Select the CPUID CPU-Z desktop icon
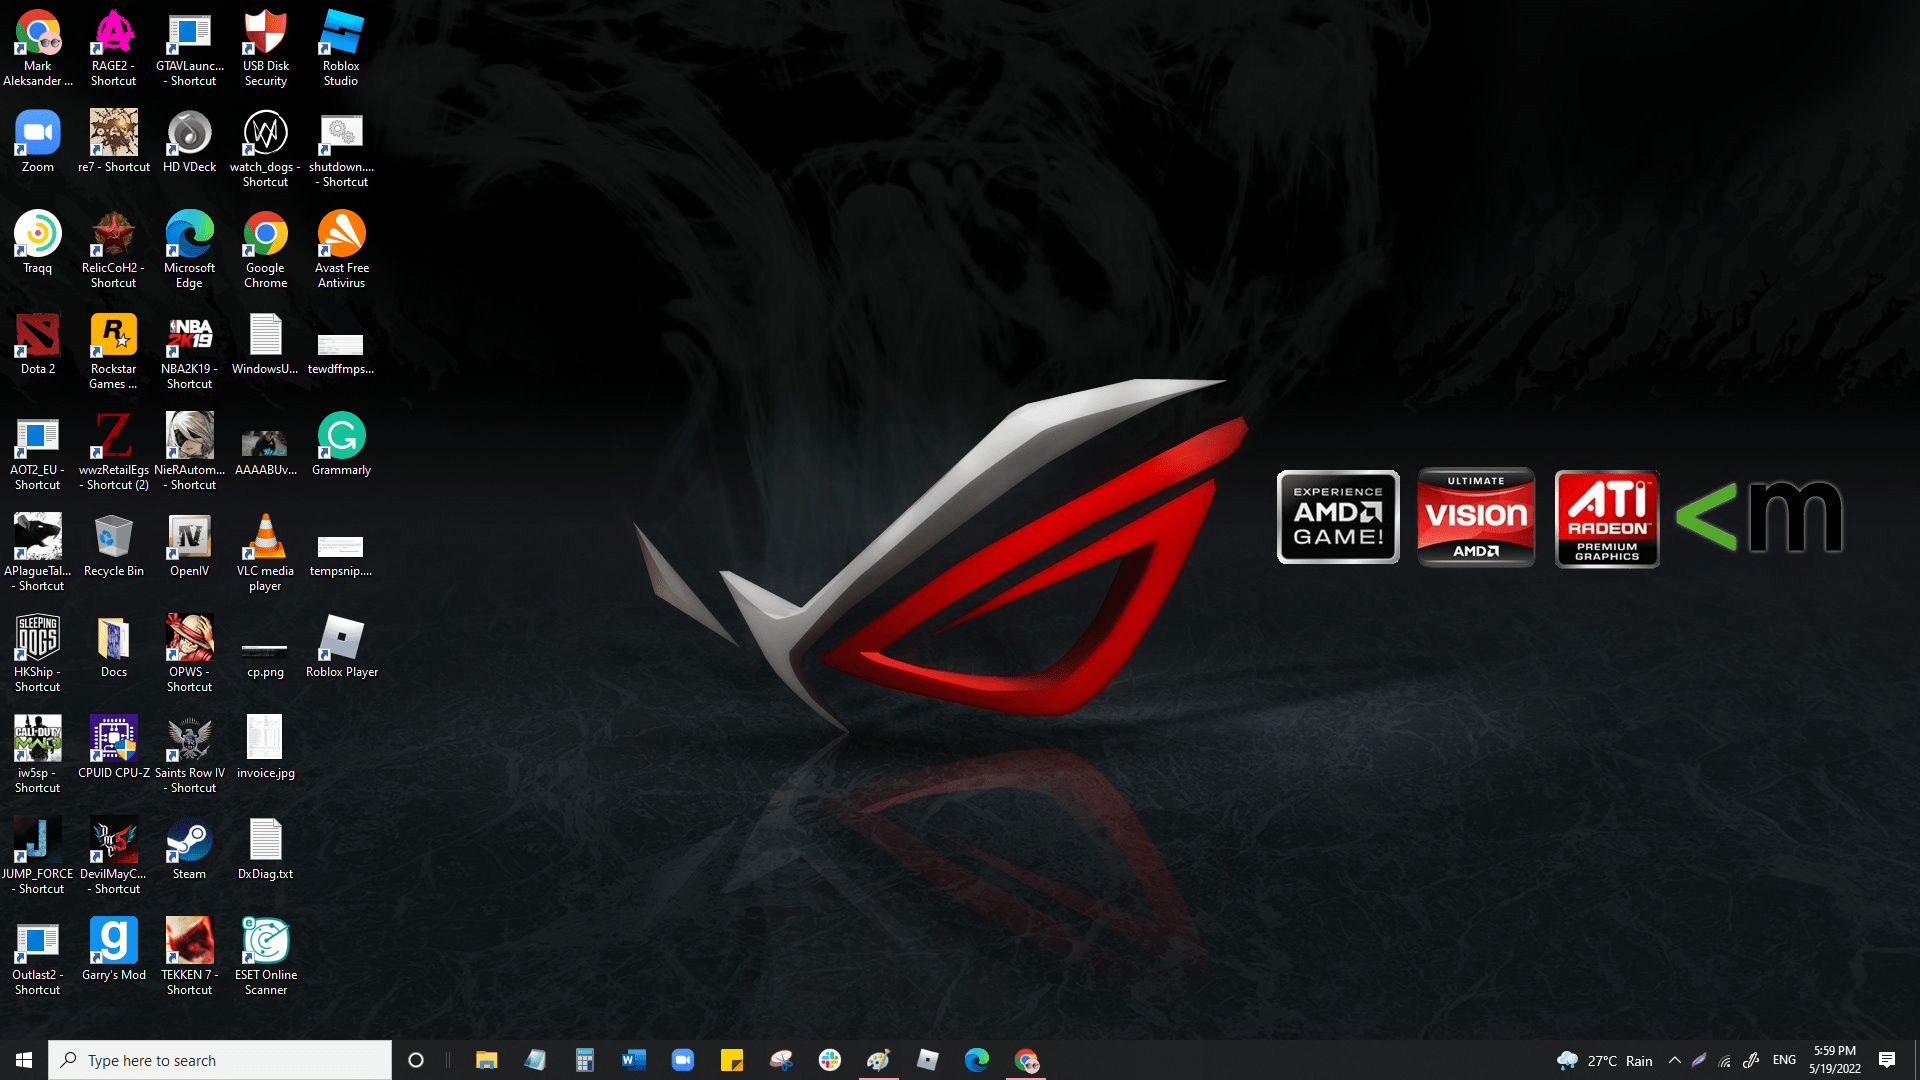The height and width of the screenshot is (1080, 1920). click(x=113, y=748)
